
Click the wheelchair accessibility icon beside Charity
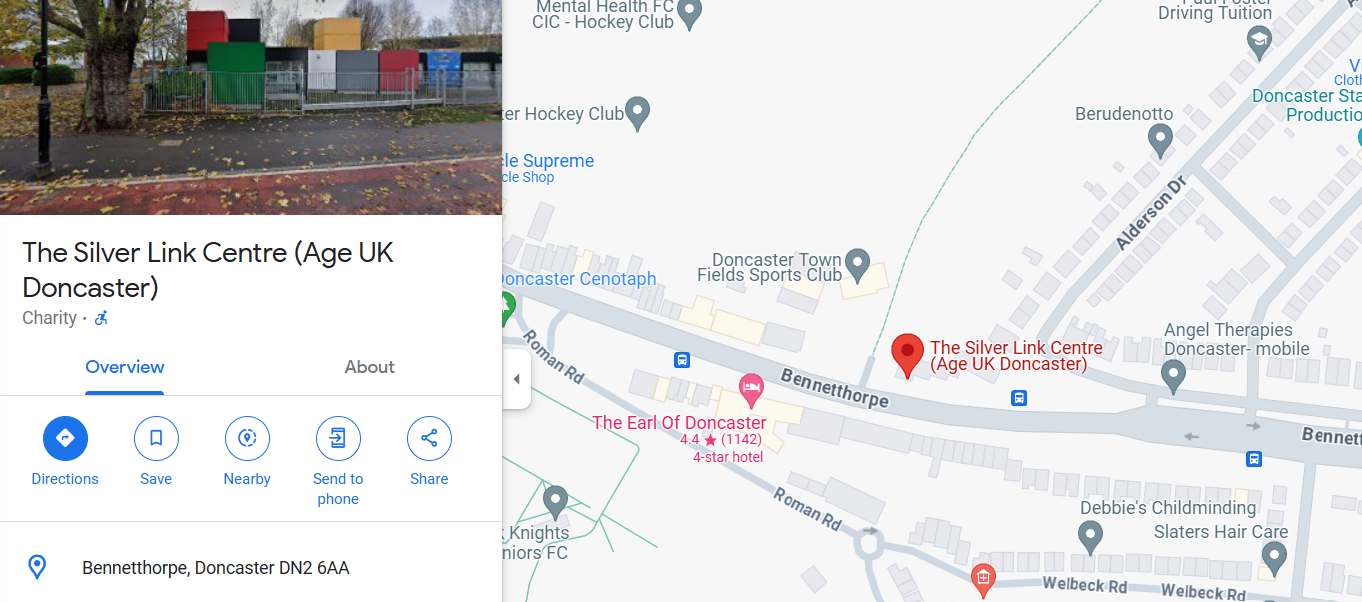pyautogui.click(x=101, y=318)
